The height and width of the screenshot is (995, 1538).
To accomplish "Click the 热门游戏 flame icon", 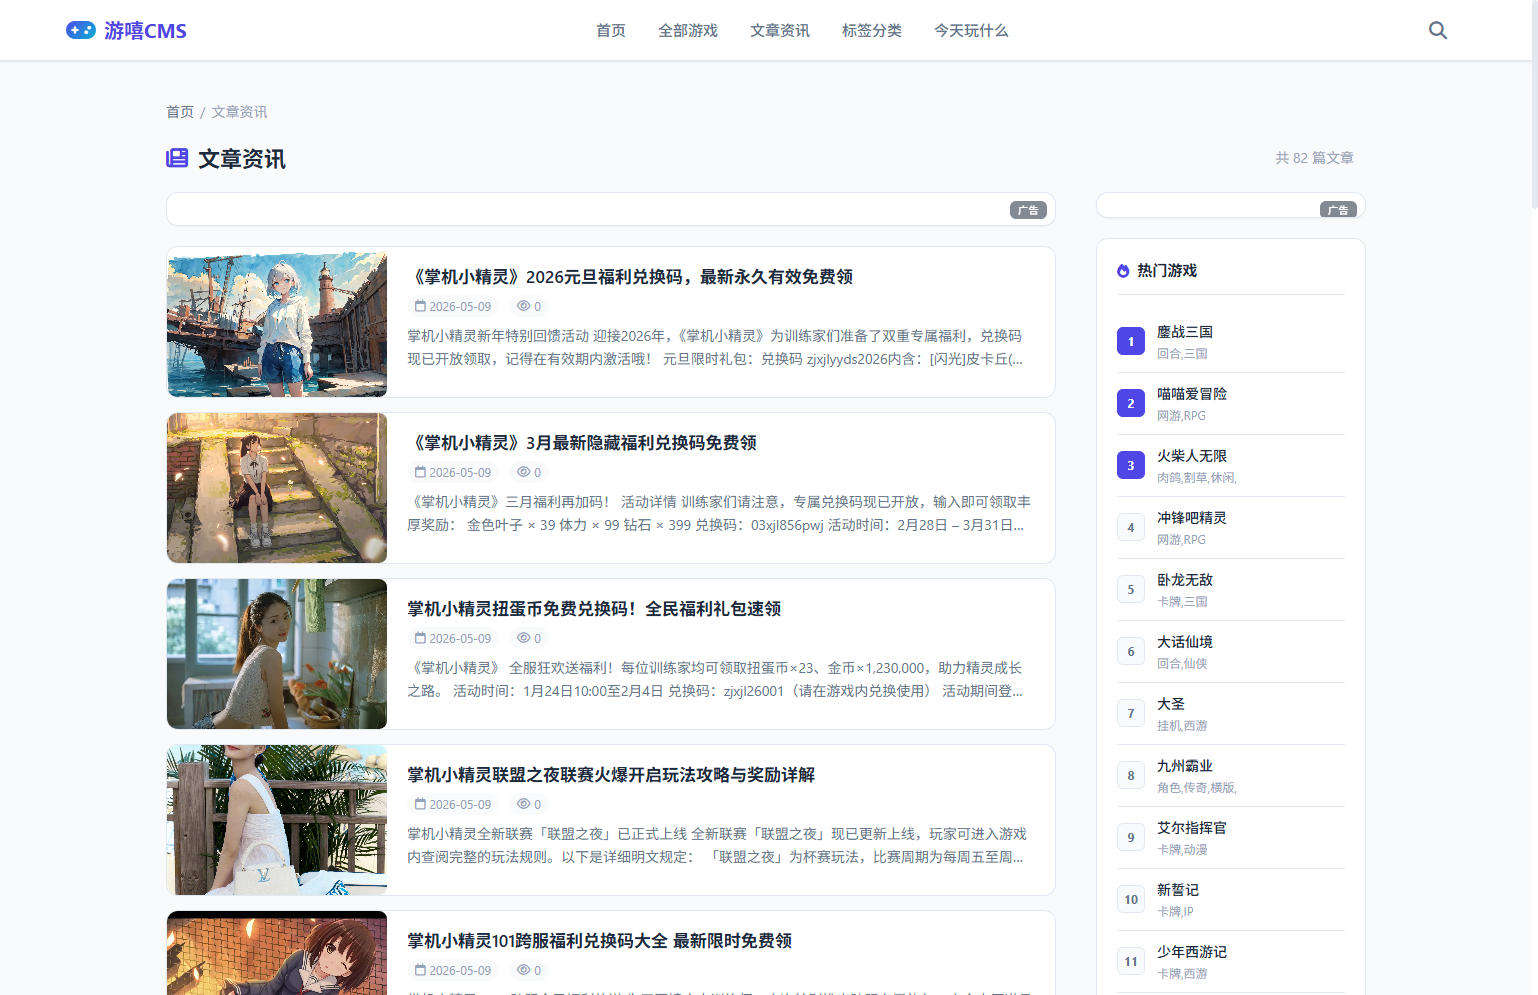I will (x=1123, y=271).
